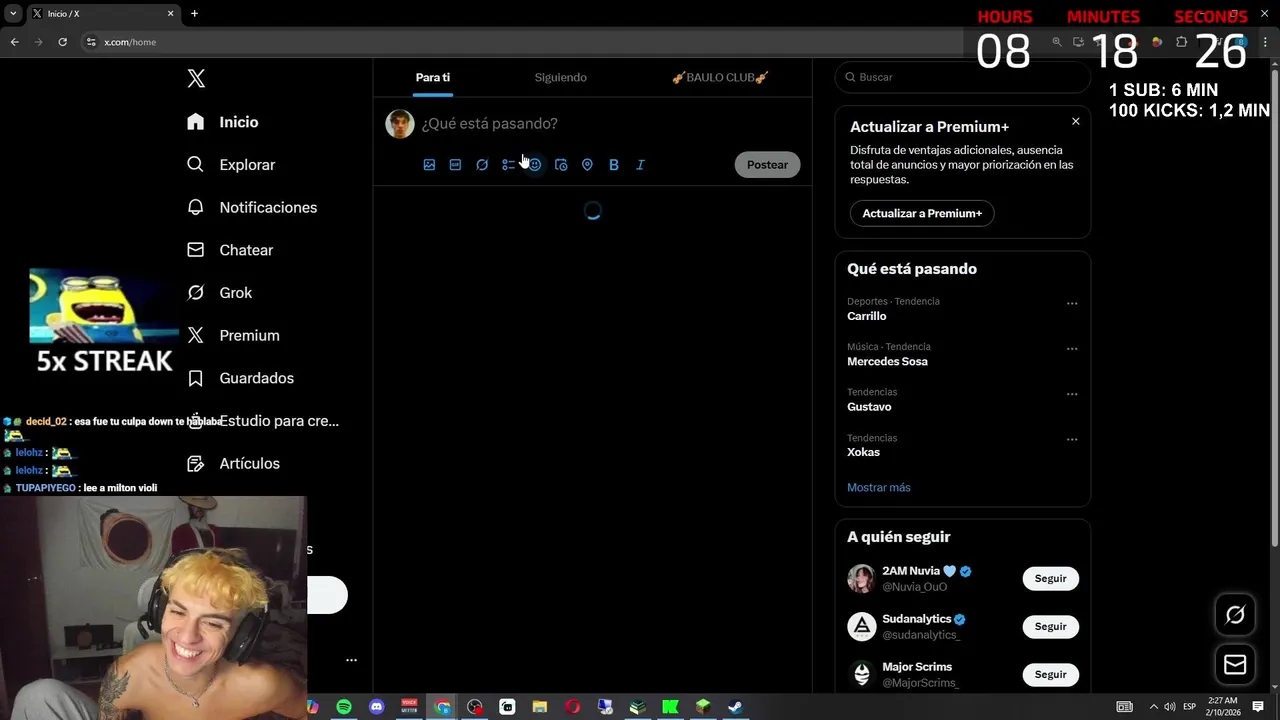Open Discord from the taskbar
The height and width of the screenshot is (720, 1280).
point(377,707)
